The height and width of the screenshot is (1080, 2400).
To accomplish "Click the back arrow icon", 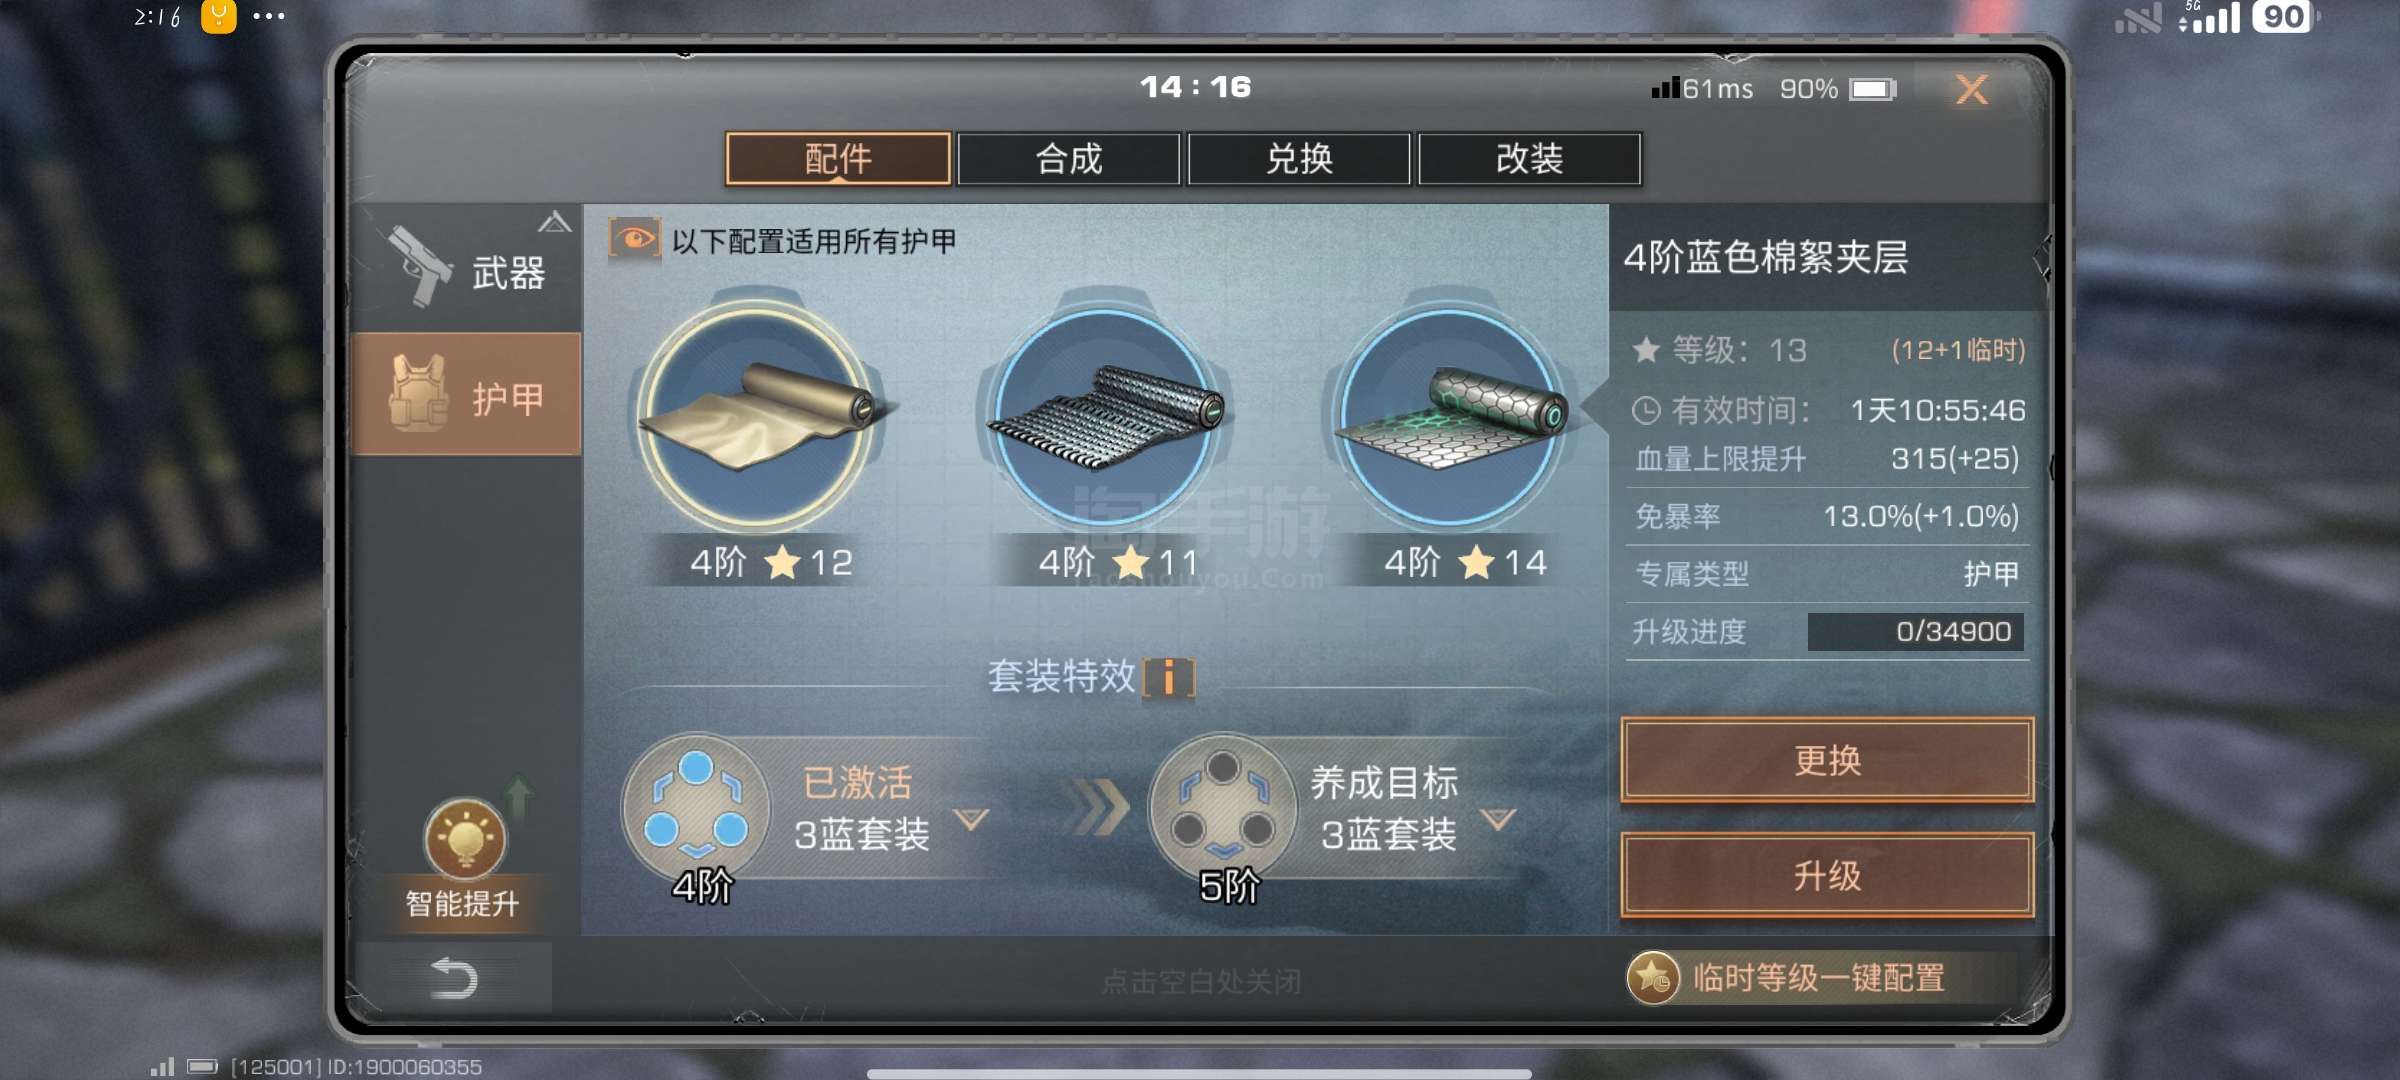I will coord(453,978).
